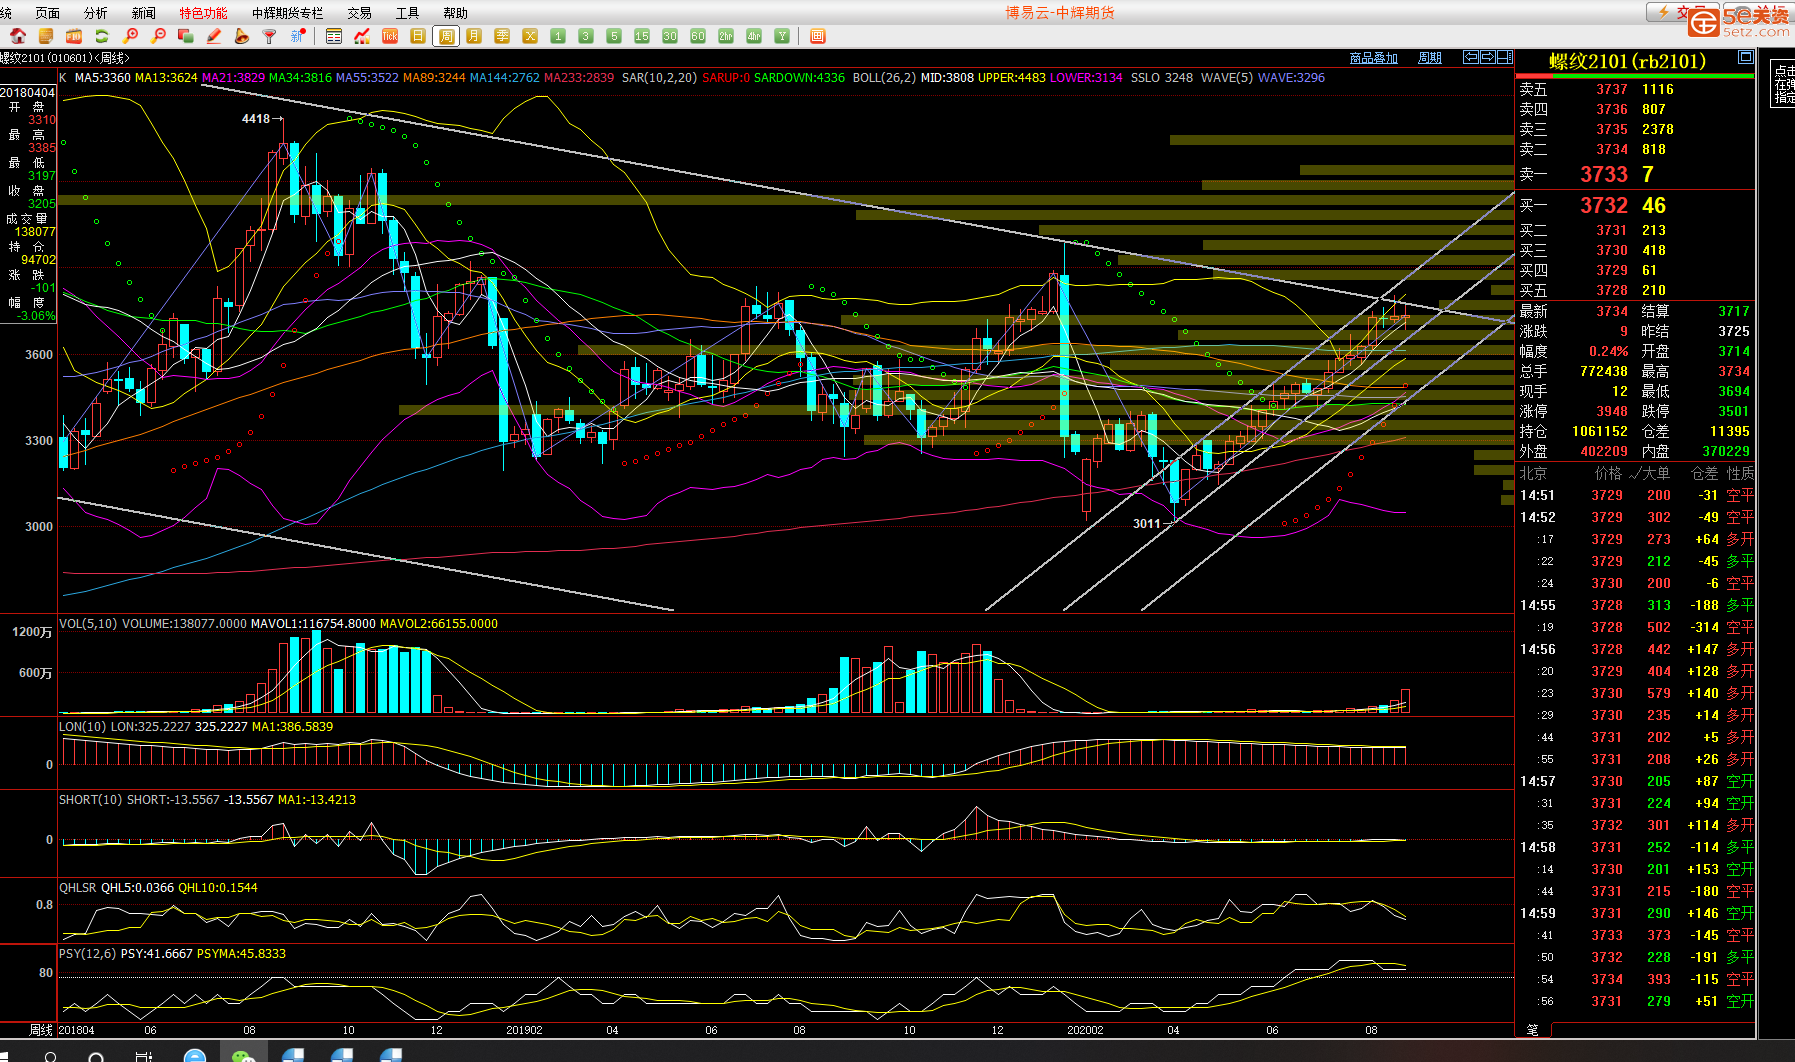Screen dimensions: 1795x1062
Task: Open the 页面 menu
Action: pos(47,13)
